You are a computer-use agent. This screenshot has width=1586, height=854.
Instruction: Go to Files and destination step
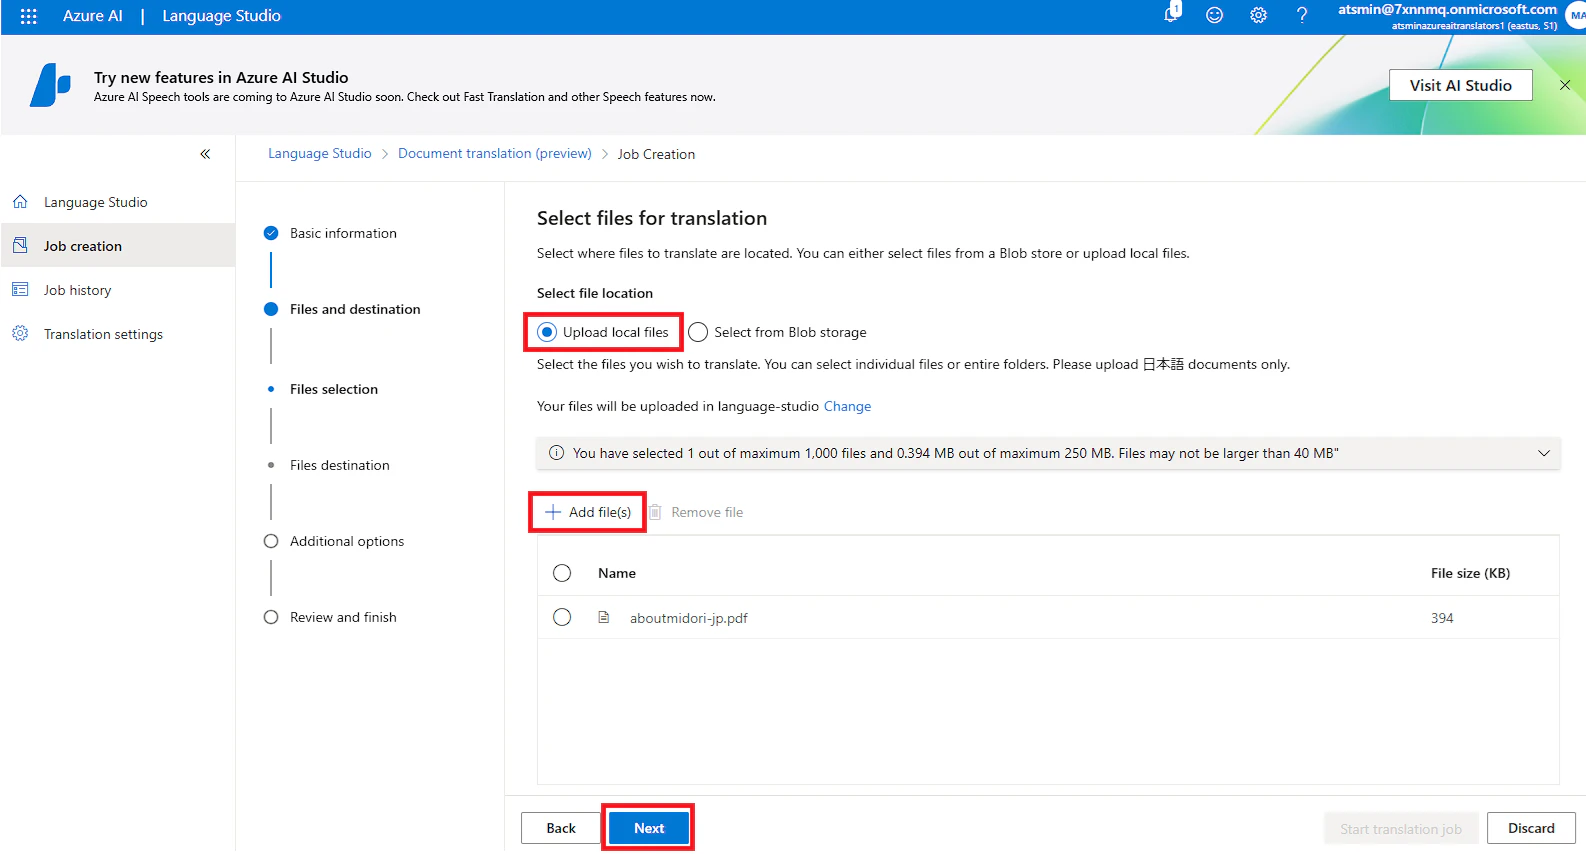tap(355, 309)
